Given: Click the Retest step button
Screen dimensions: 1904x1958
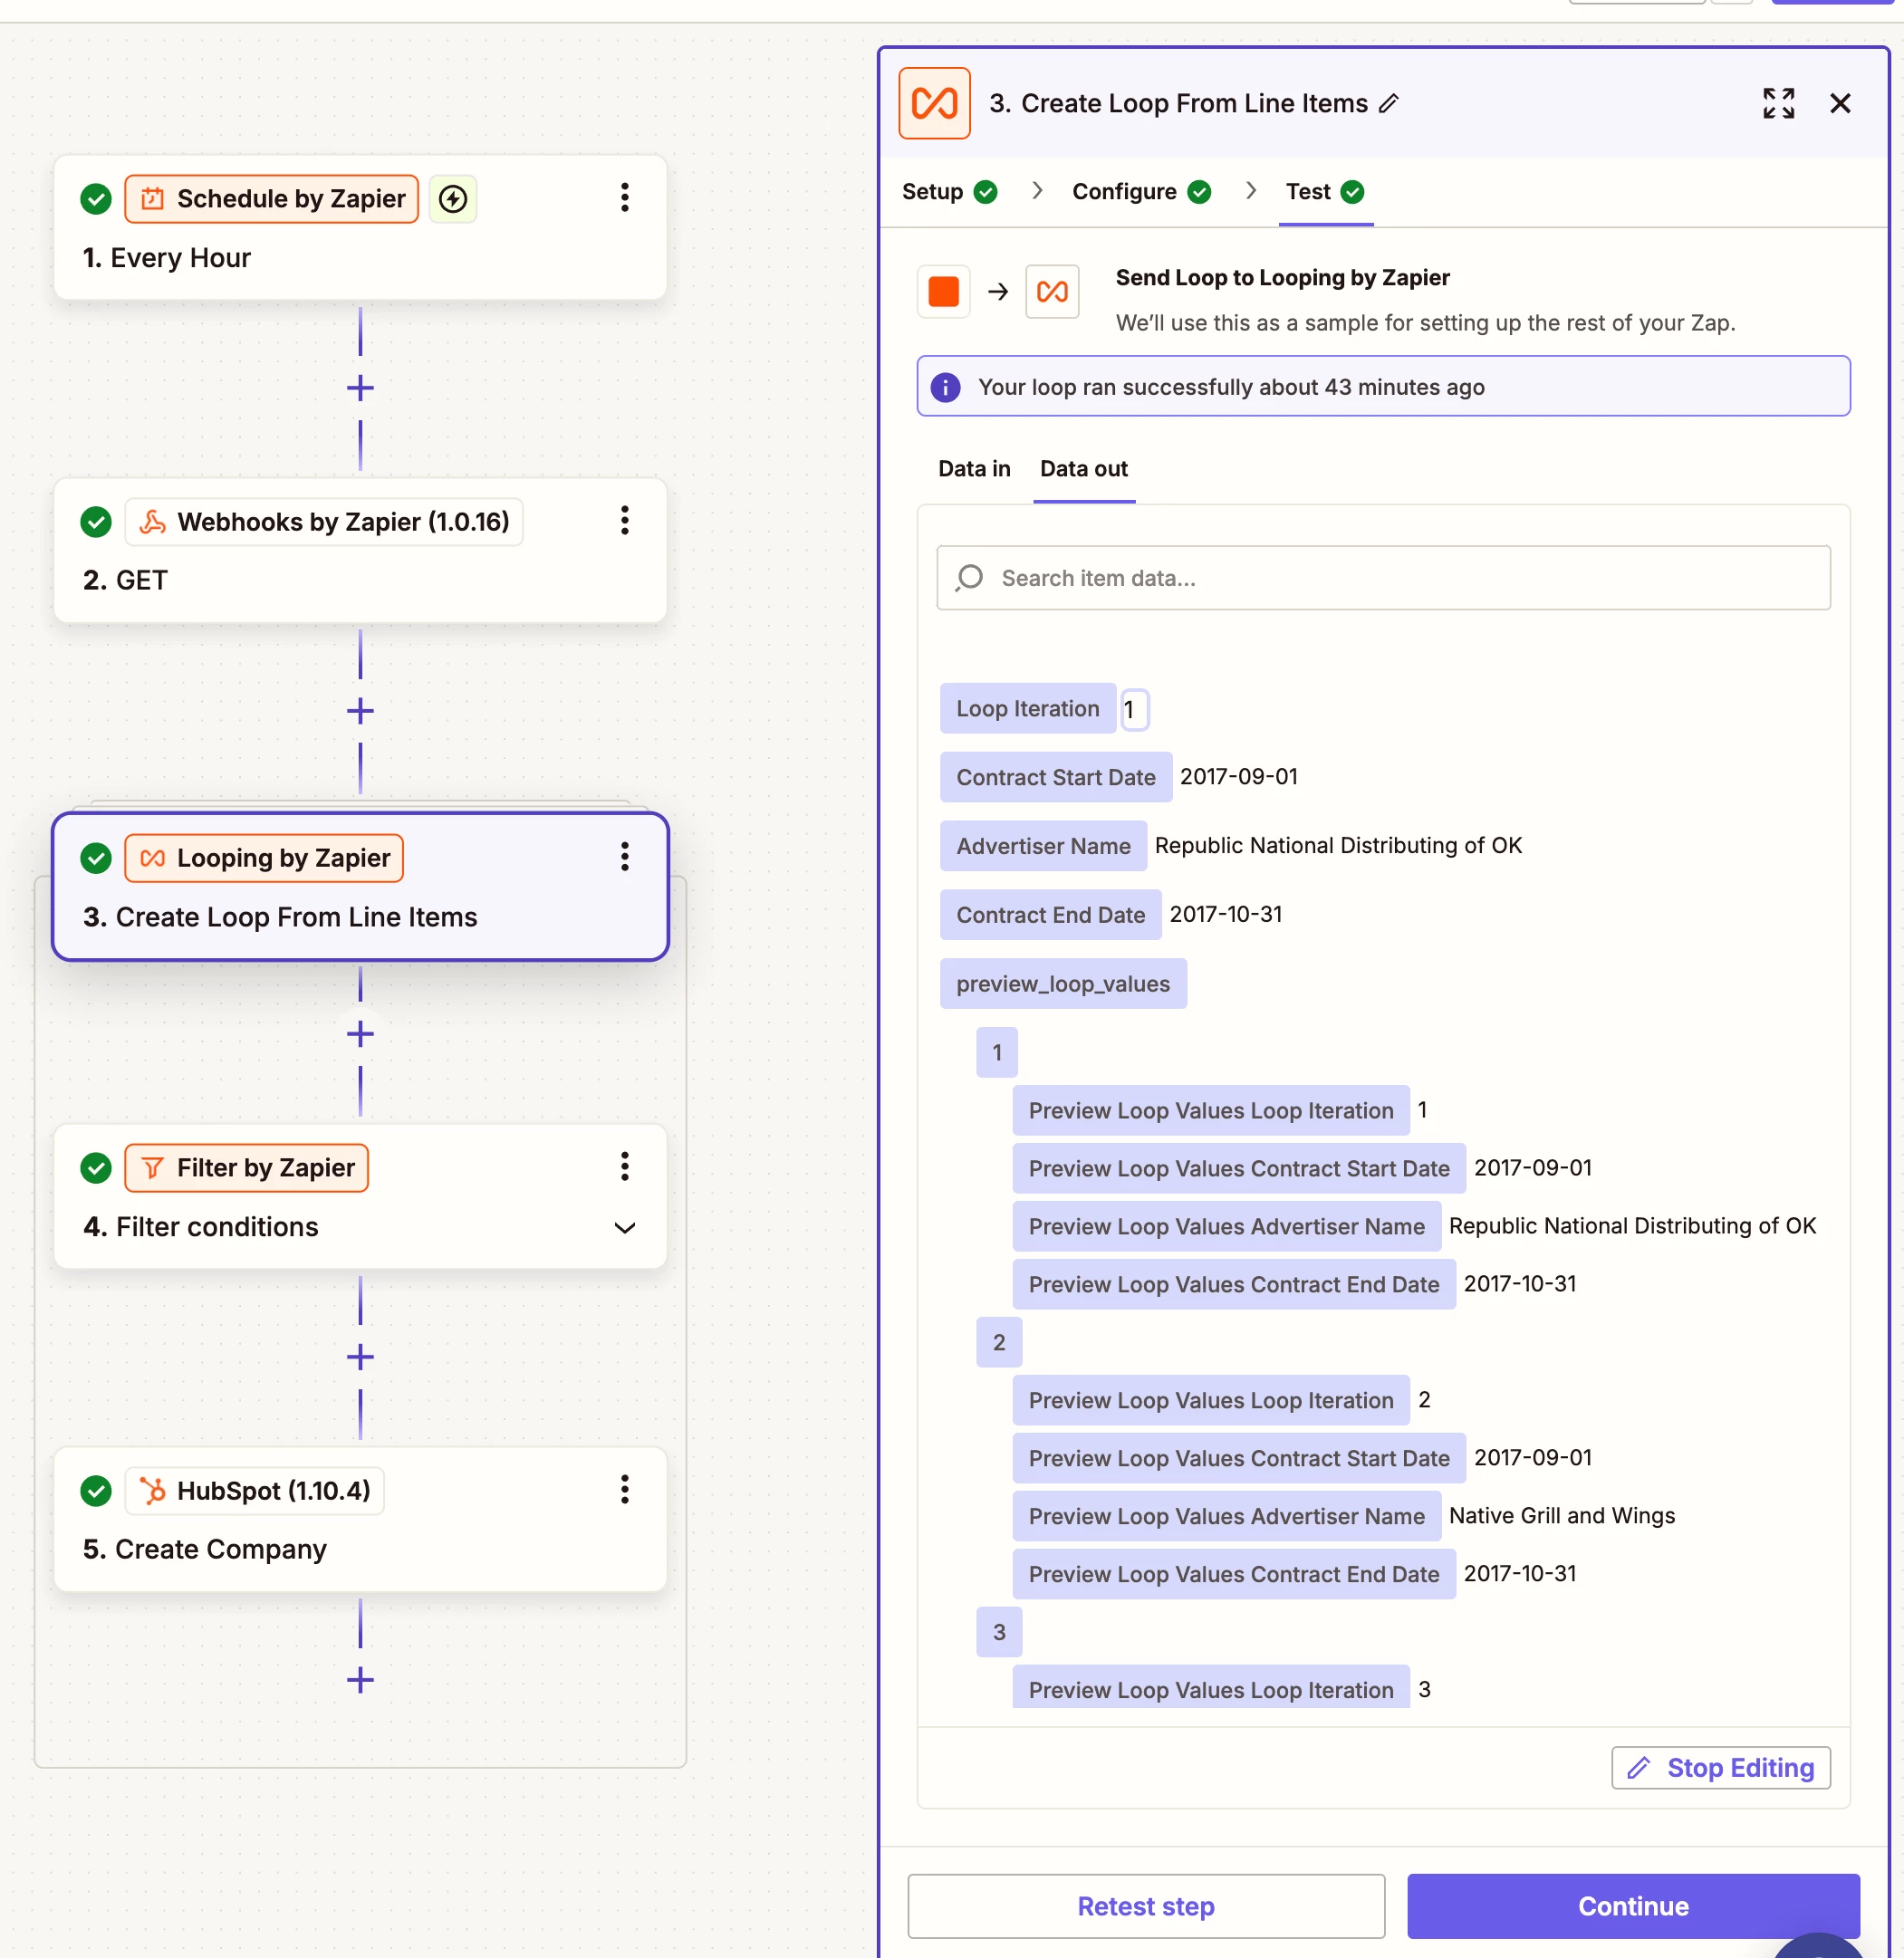Looking at the screenshot, I should [x=1146, y=1906].
